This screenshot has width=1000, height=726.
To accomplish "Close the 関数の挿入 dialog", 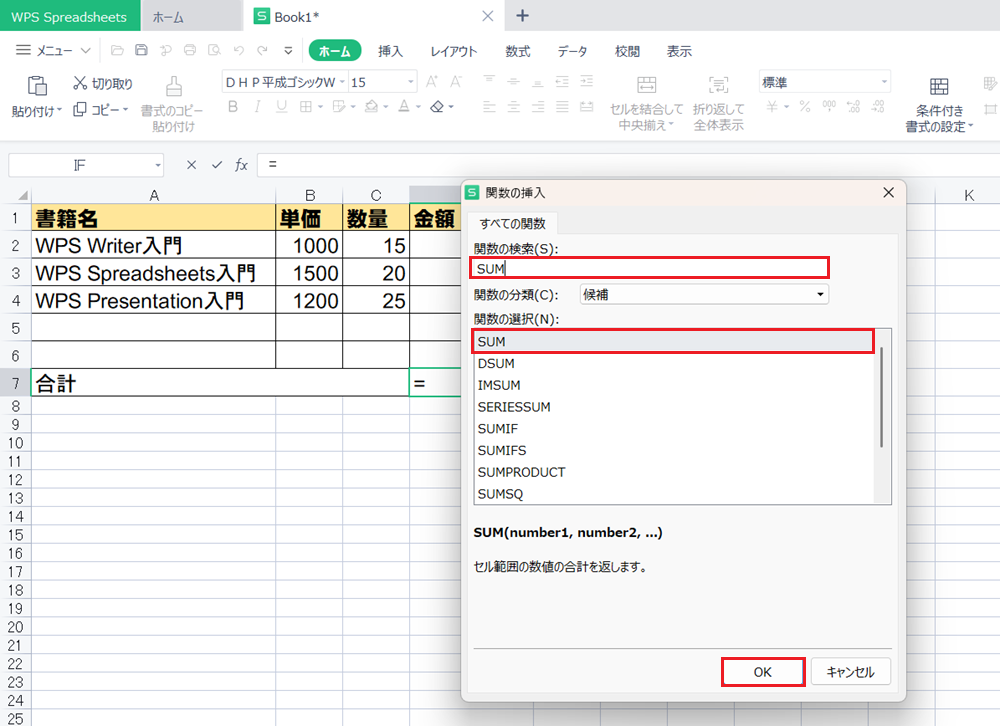I will coord(888,193).
